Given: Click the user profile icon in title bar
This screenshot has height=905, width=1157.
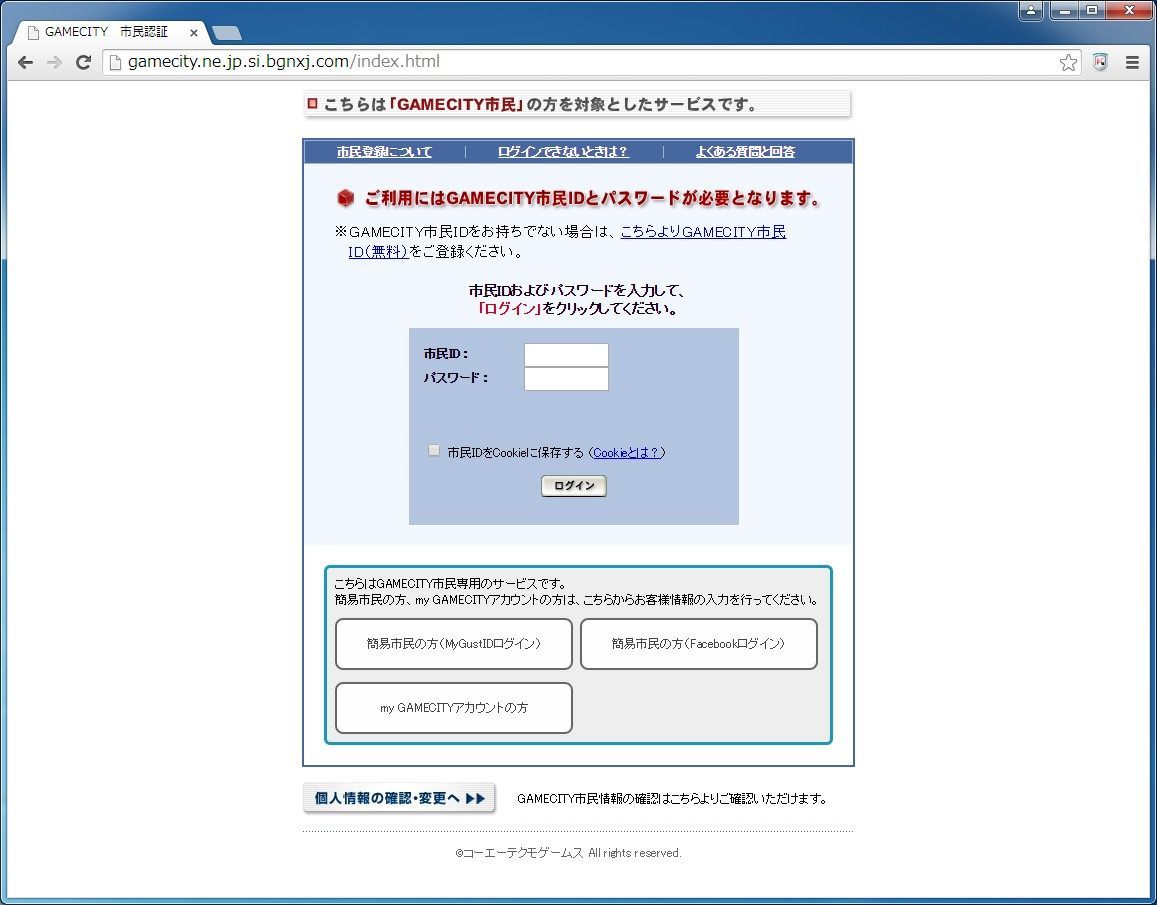Looking at the screenshot, I should coord(1031,10).
